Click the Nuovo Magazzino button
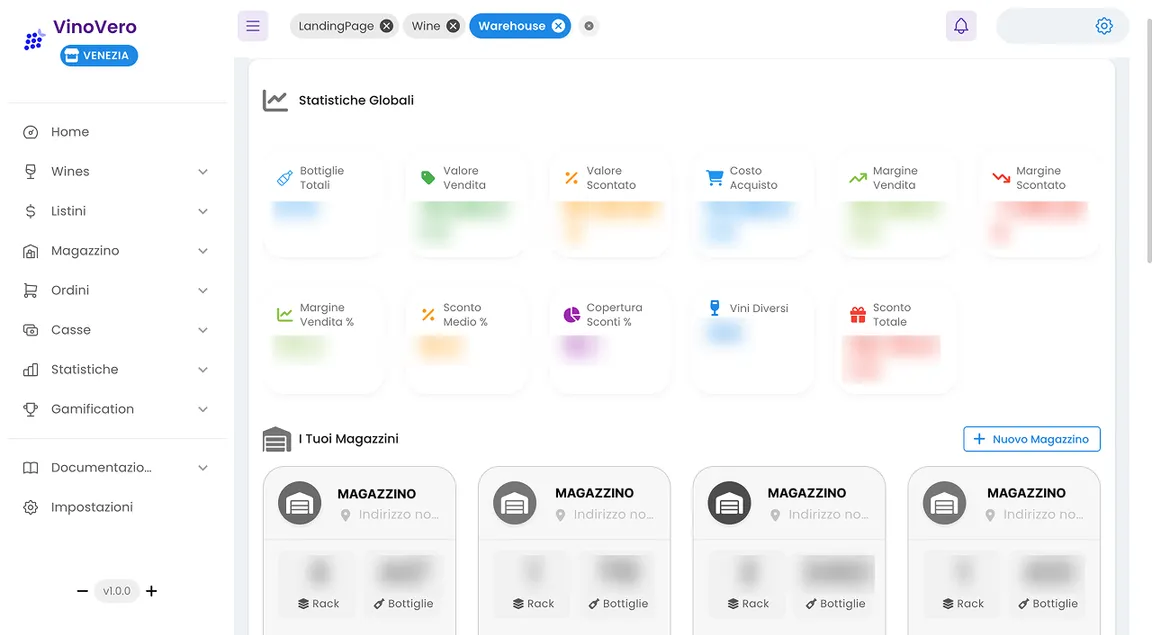The image size is (1152, 635). pos(1032,439)
